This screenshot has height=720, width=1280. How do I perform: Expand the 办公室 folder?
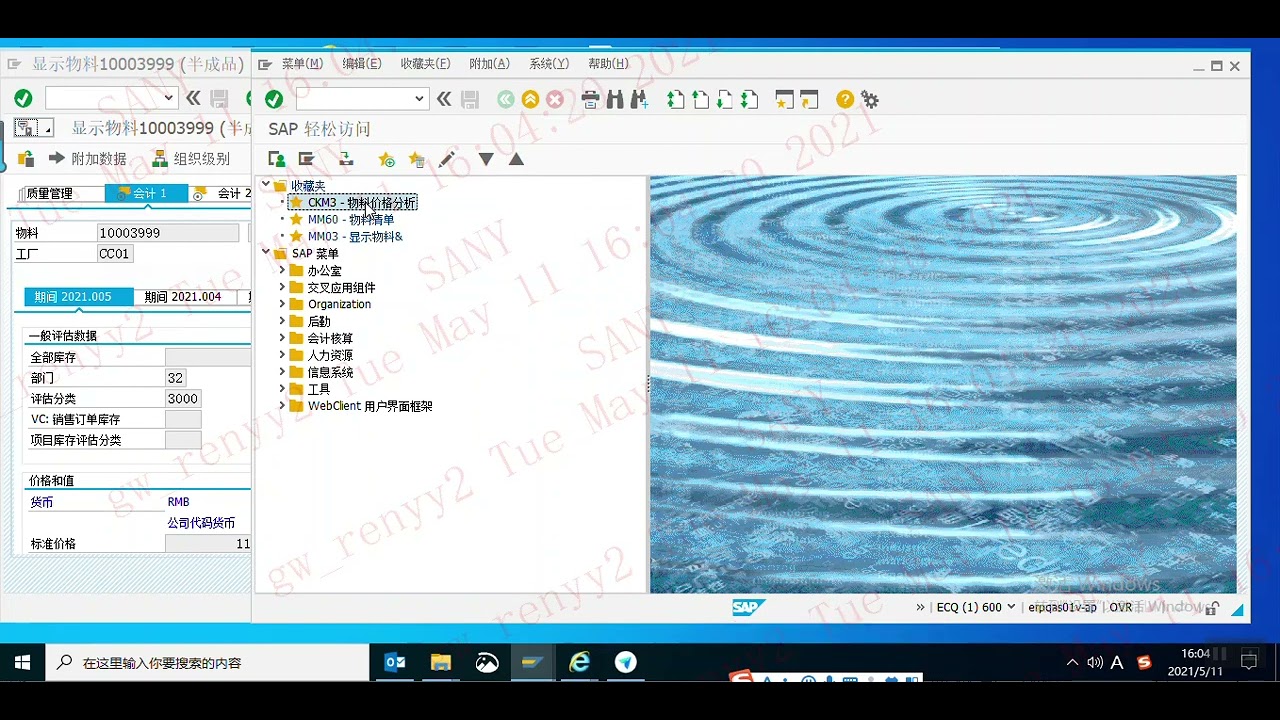pyautogui.click(x=282, y=270)
